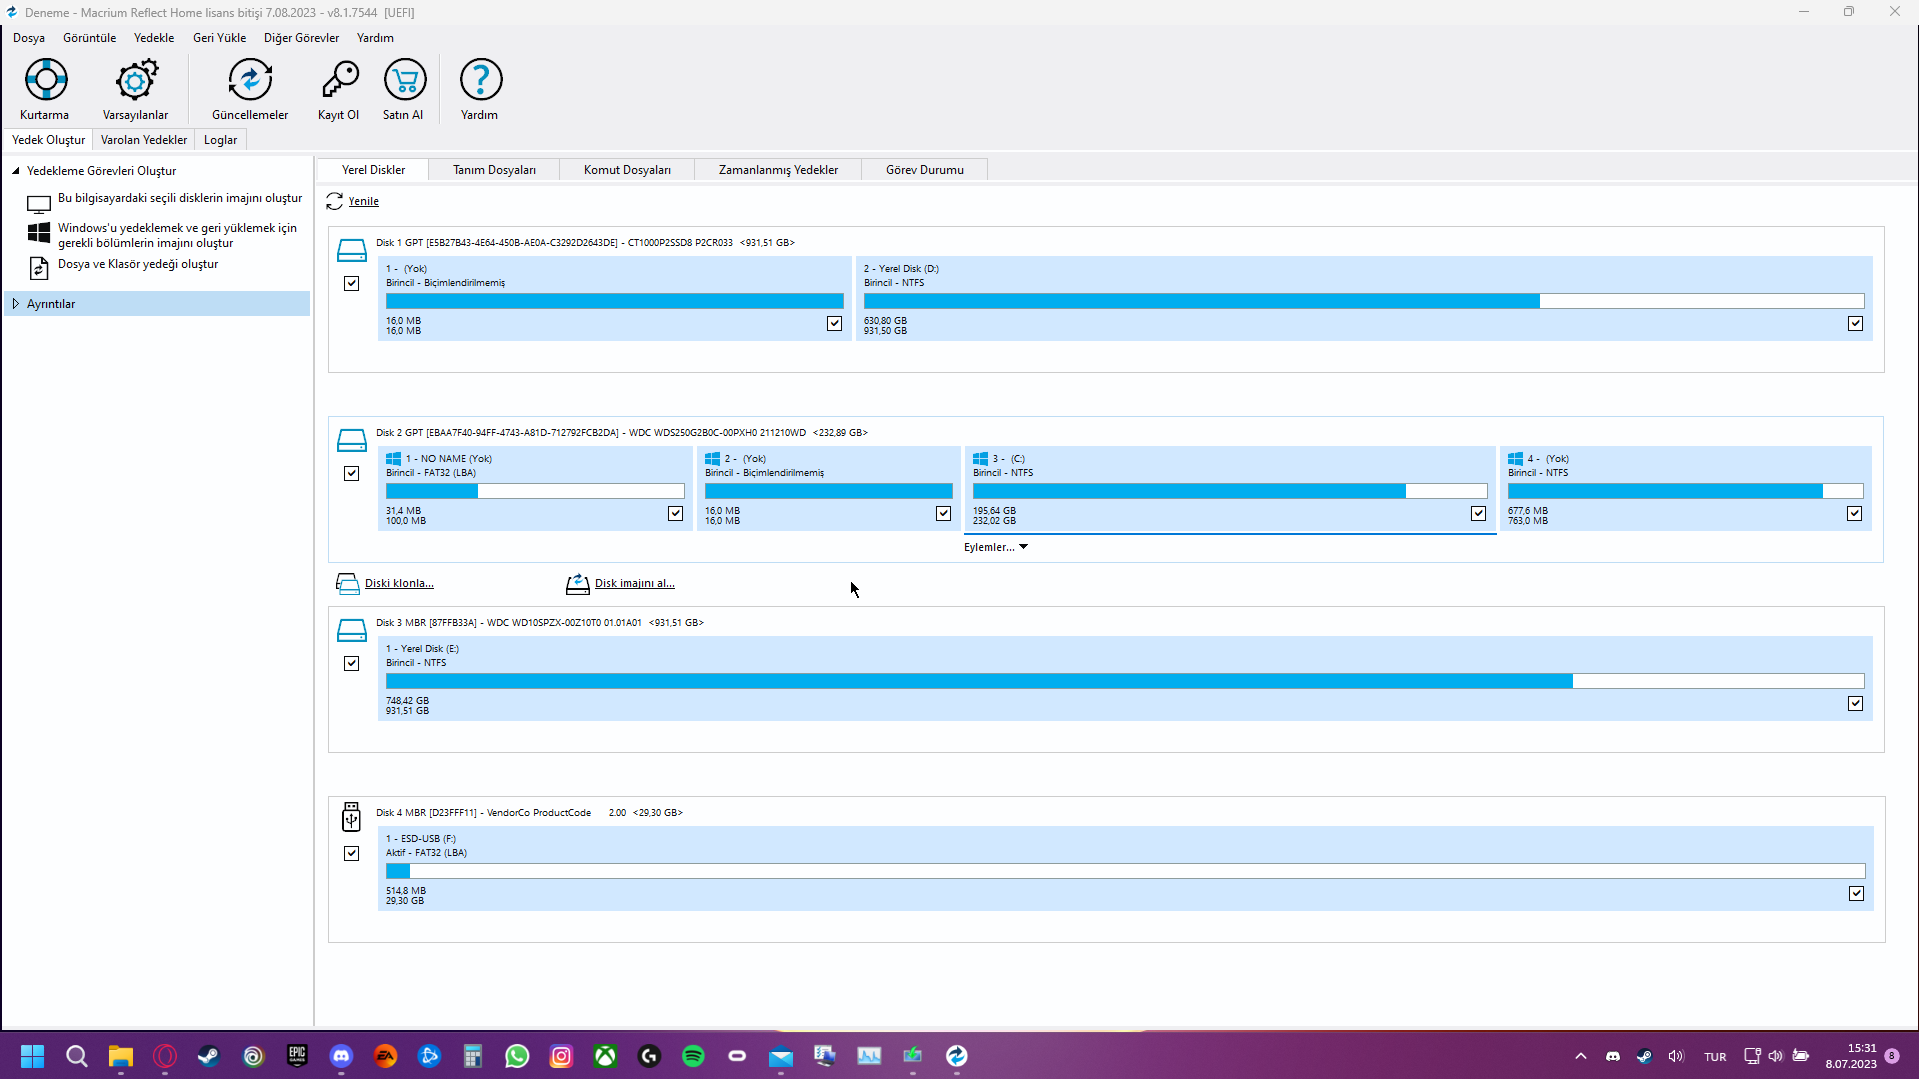
Task: Select the Disk 1 drive icon
Action: [351, 250]
